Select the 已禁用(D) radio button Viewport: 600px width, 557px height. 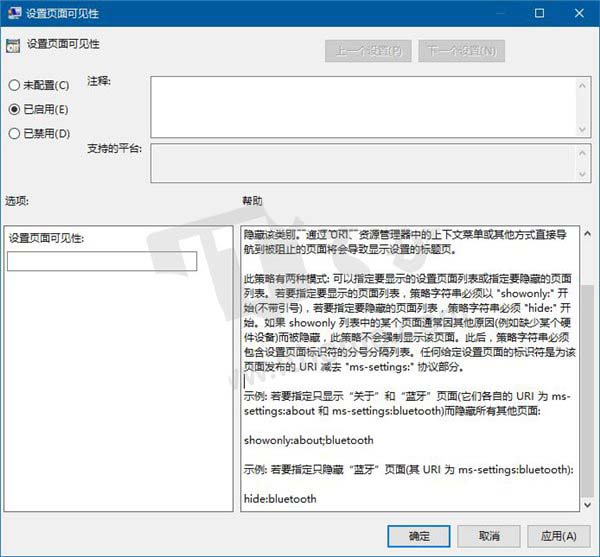(14, 133)
